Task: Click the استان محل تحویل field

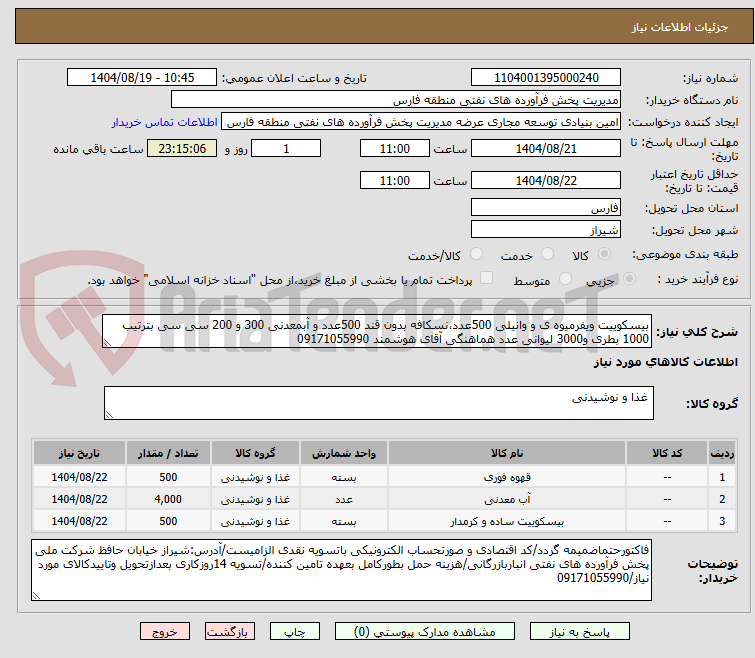Action: 545,208
